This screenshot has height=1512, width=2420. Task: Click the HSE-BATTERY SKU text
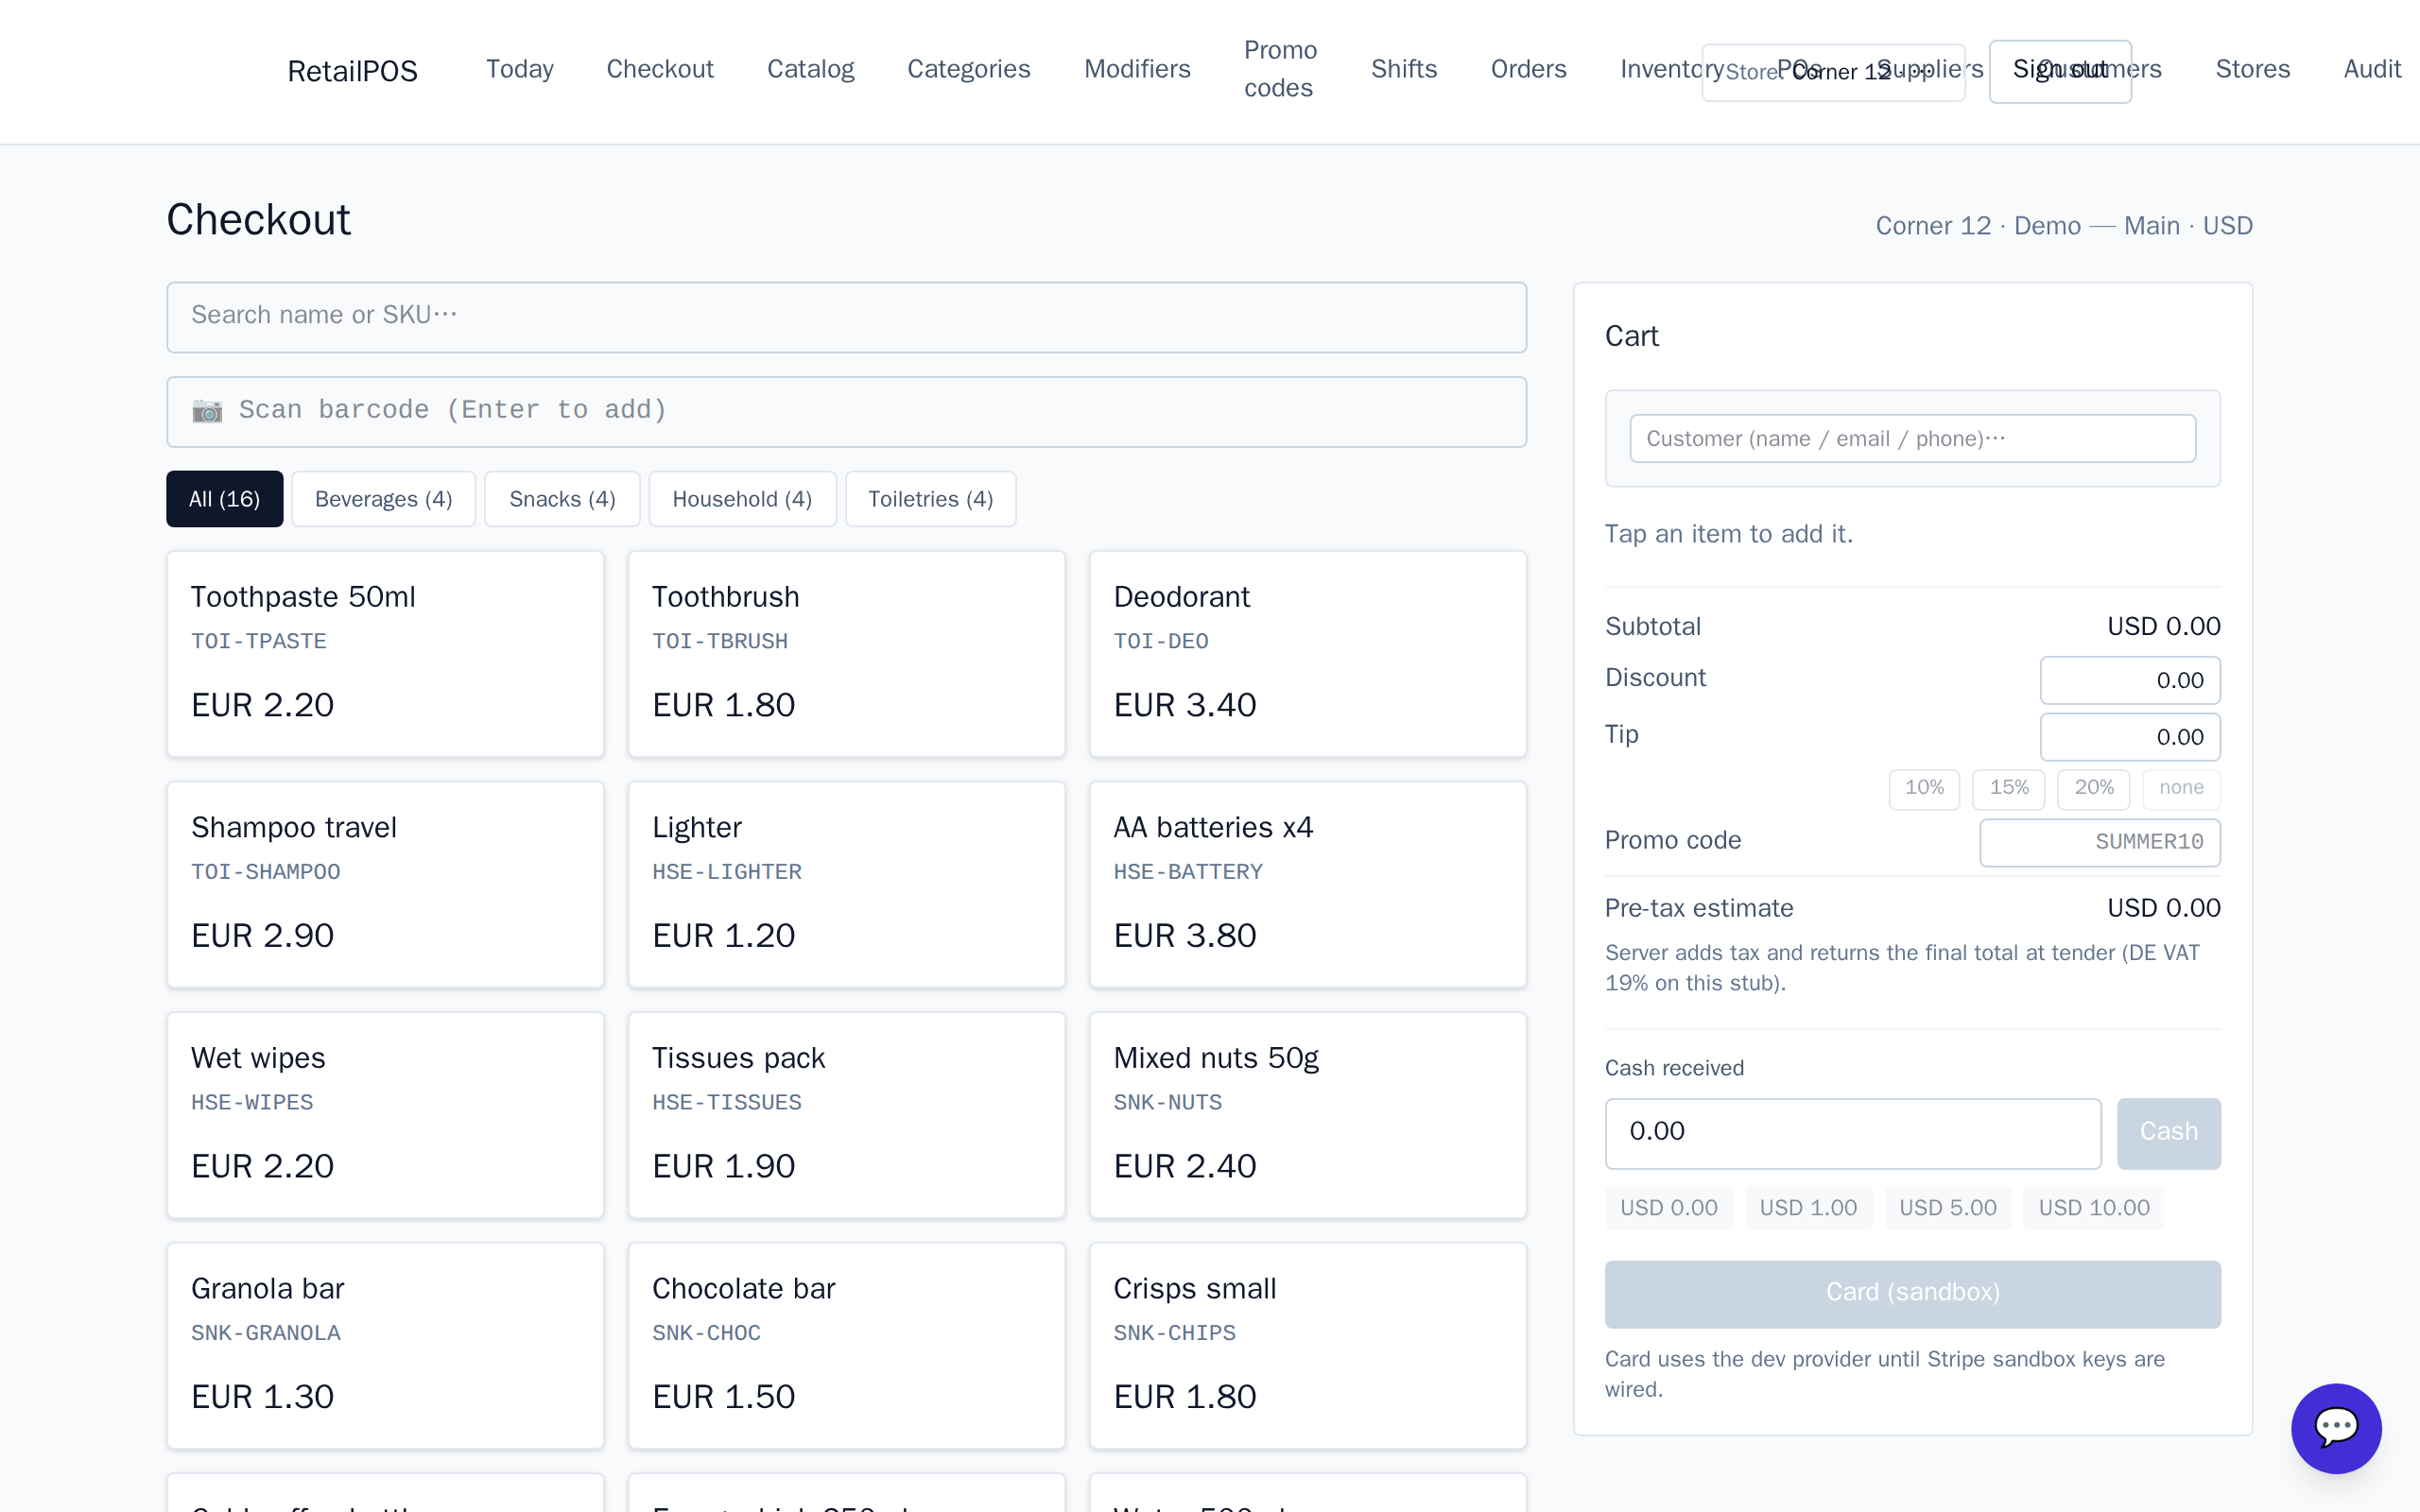point(1188,872)
